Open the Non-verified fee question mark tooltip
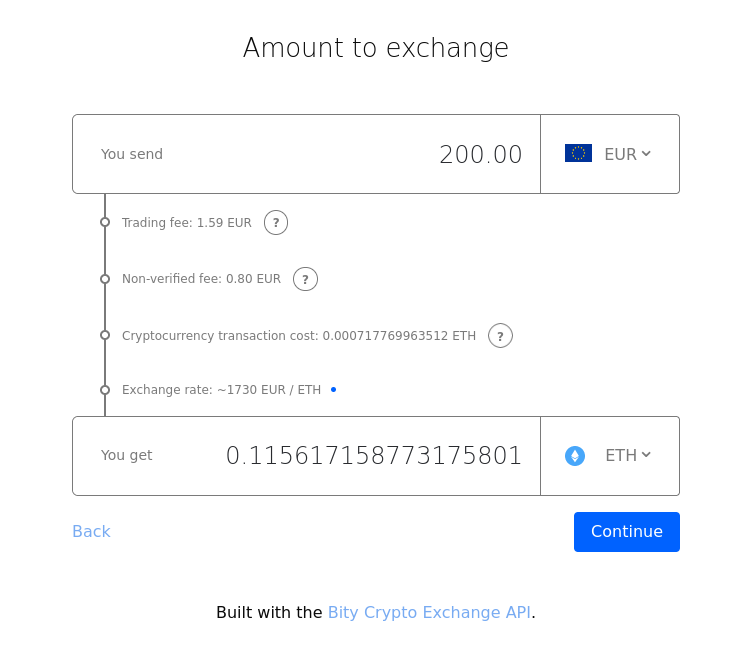 [305, 279]
